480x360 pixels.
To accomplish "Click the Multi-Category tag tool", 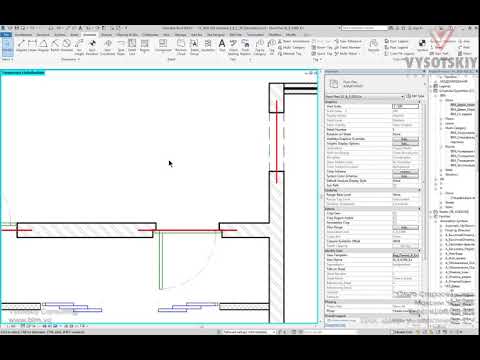I will pyautogui.click(x=291, y=47).
